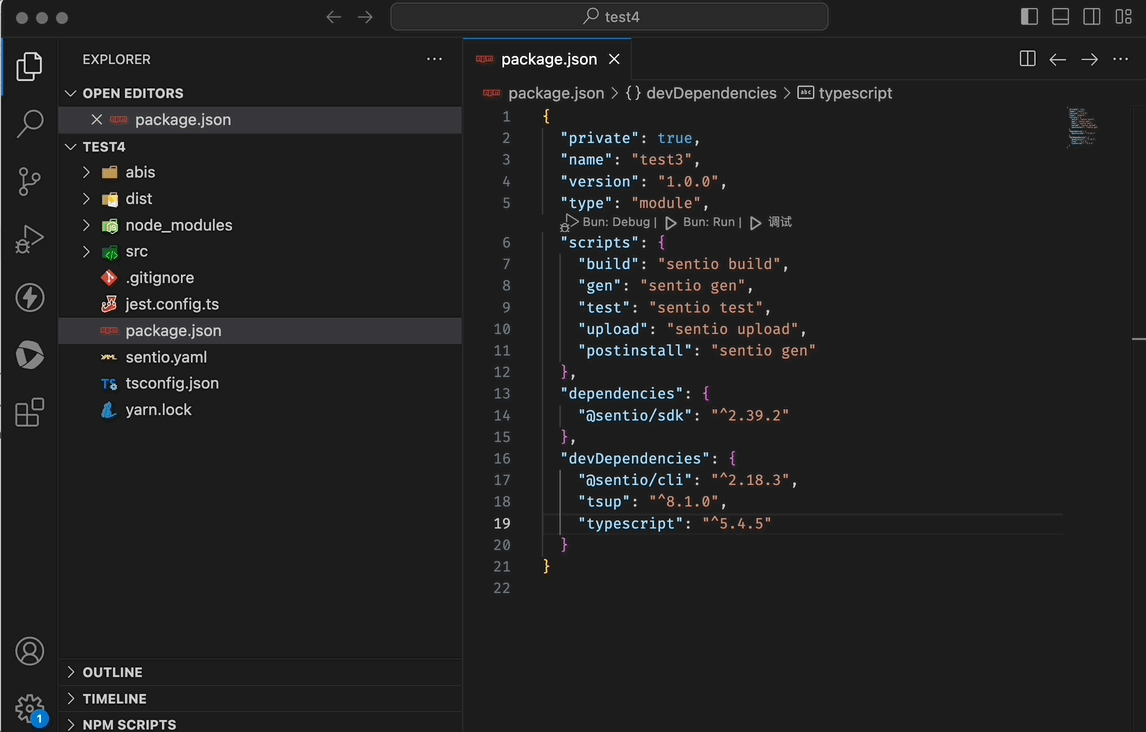Close package.json in Open Editors list
Viewport: 1146px width, 732px height.
click(x=96, y=119)
